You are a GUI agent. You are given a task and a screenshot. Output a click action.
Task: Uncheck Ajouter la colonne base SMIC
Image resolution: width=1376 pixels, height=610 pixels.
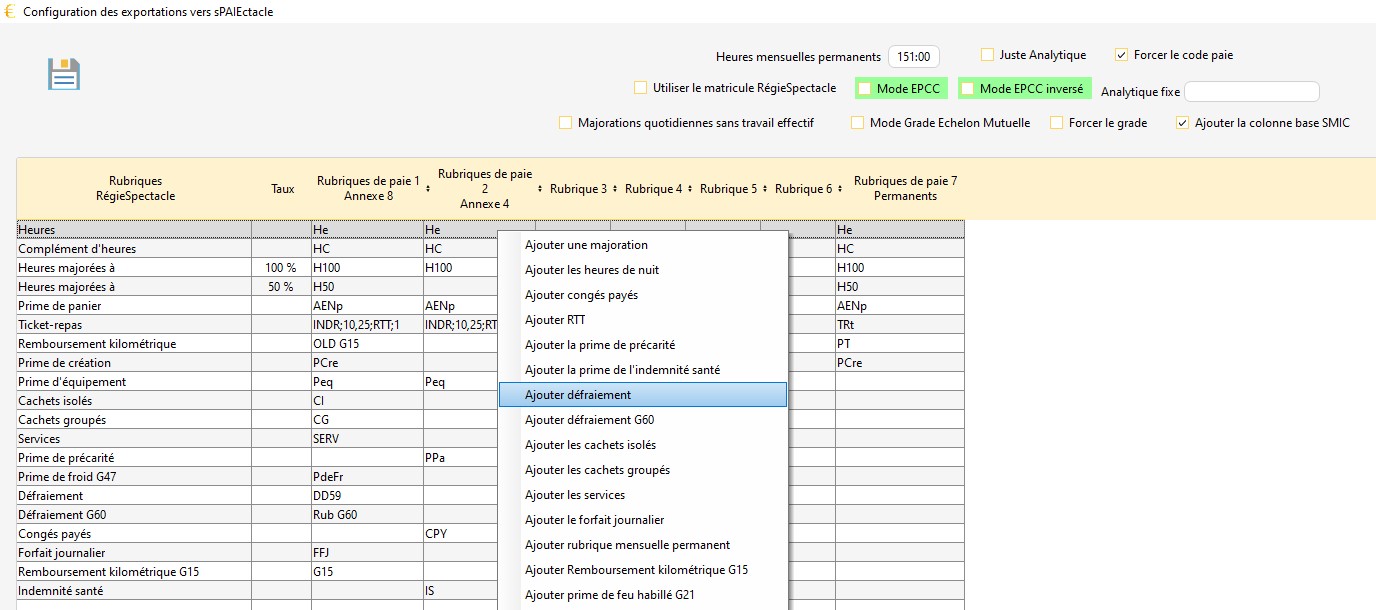tap(1182, 123)
